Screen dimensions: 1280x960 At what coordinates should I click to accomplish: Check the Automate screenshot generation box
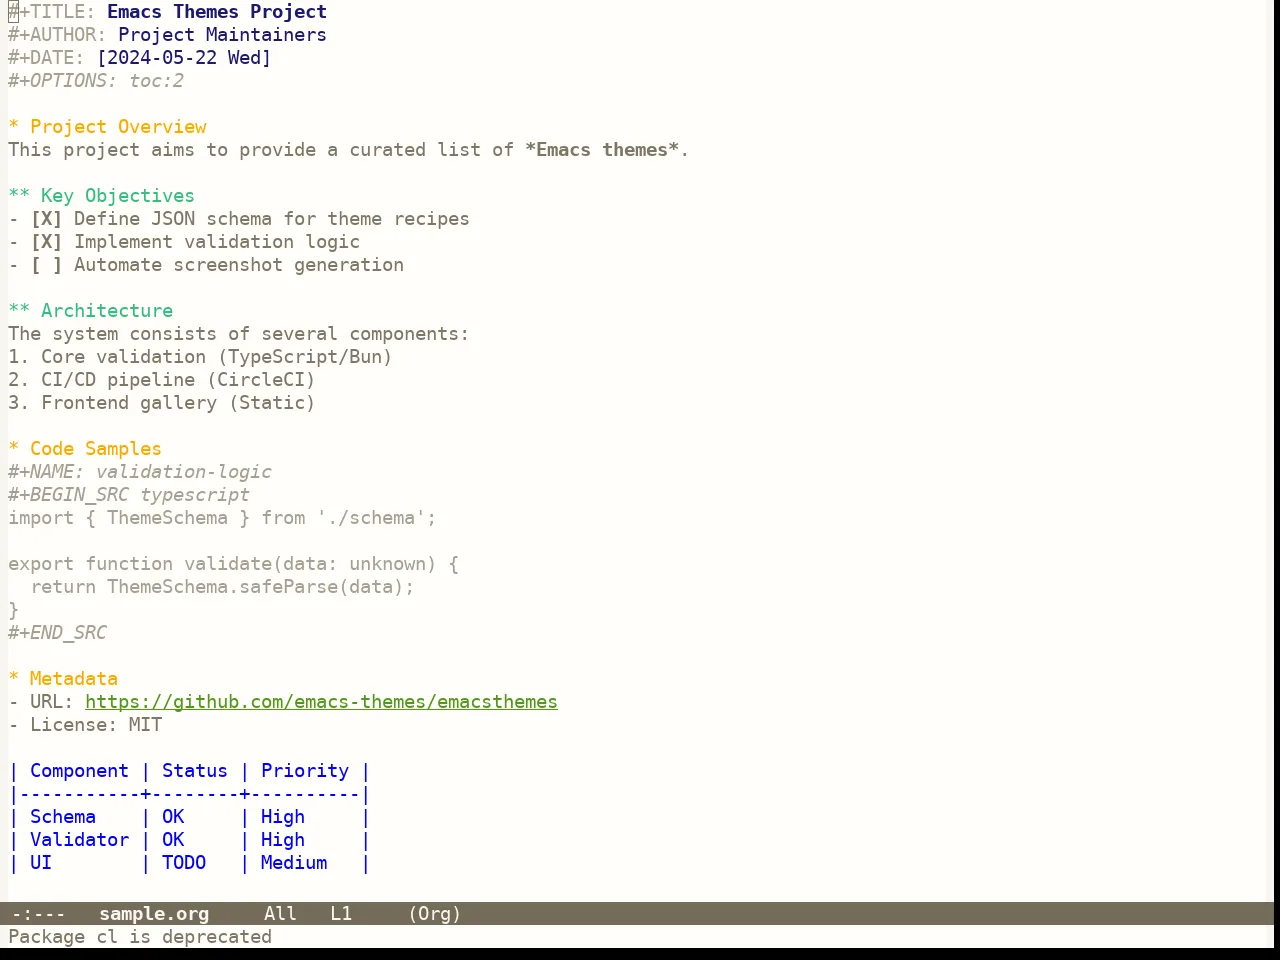[46, 265]
